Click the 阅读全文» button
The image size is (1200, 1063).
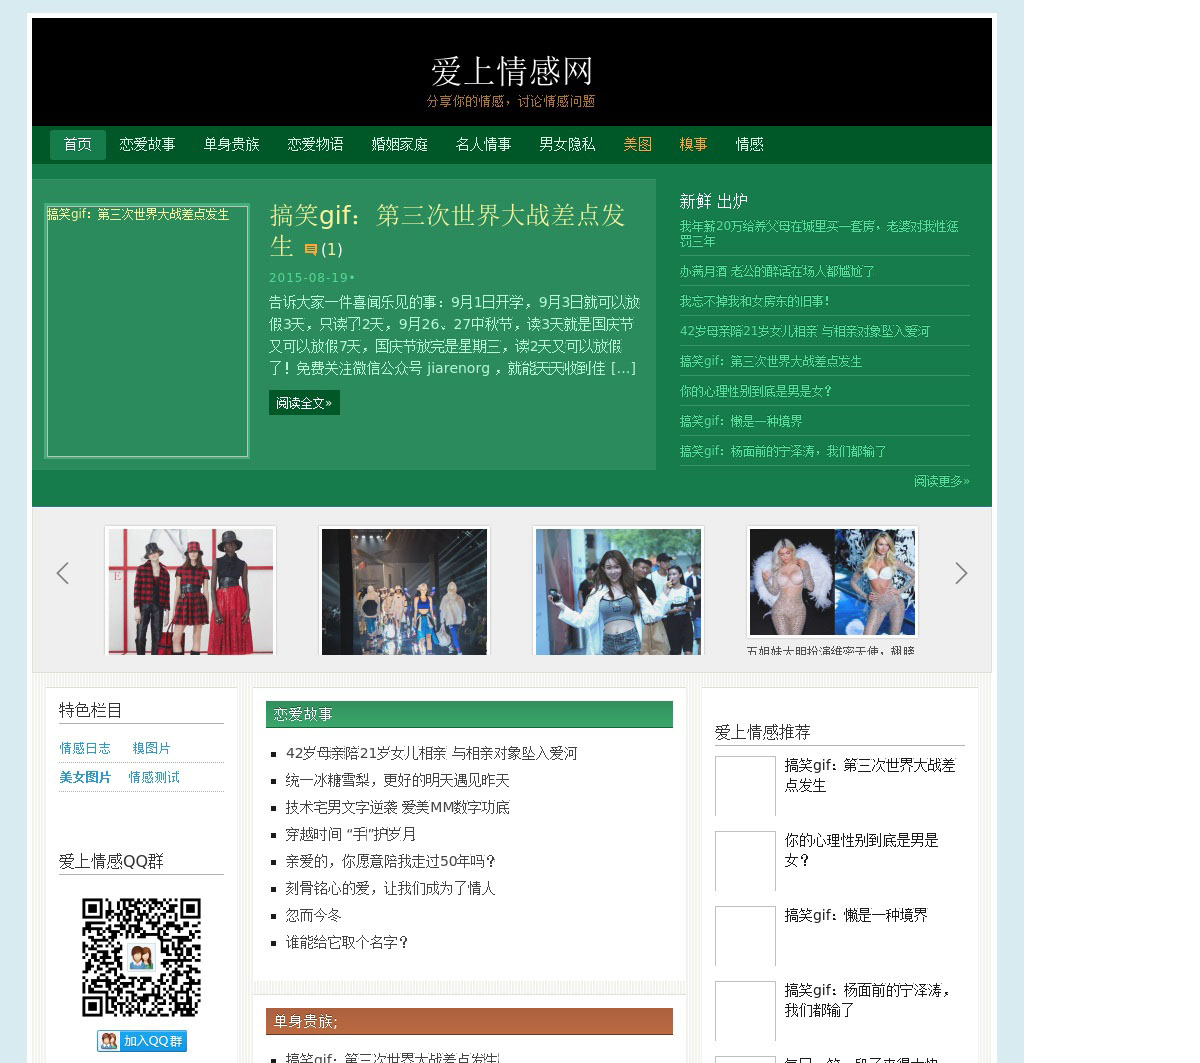304,403
